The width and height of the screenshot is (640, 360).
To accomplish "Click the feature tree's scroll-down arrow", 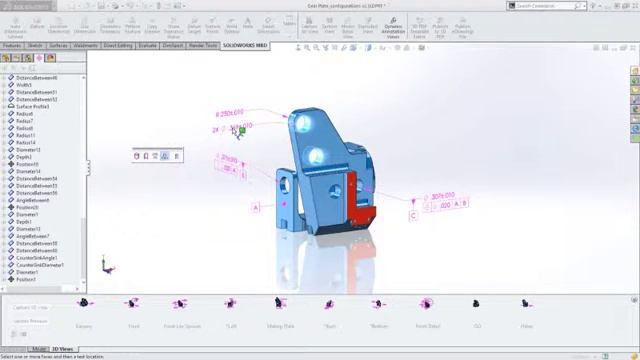I will (84, 282).
